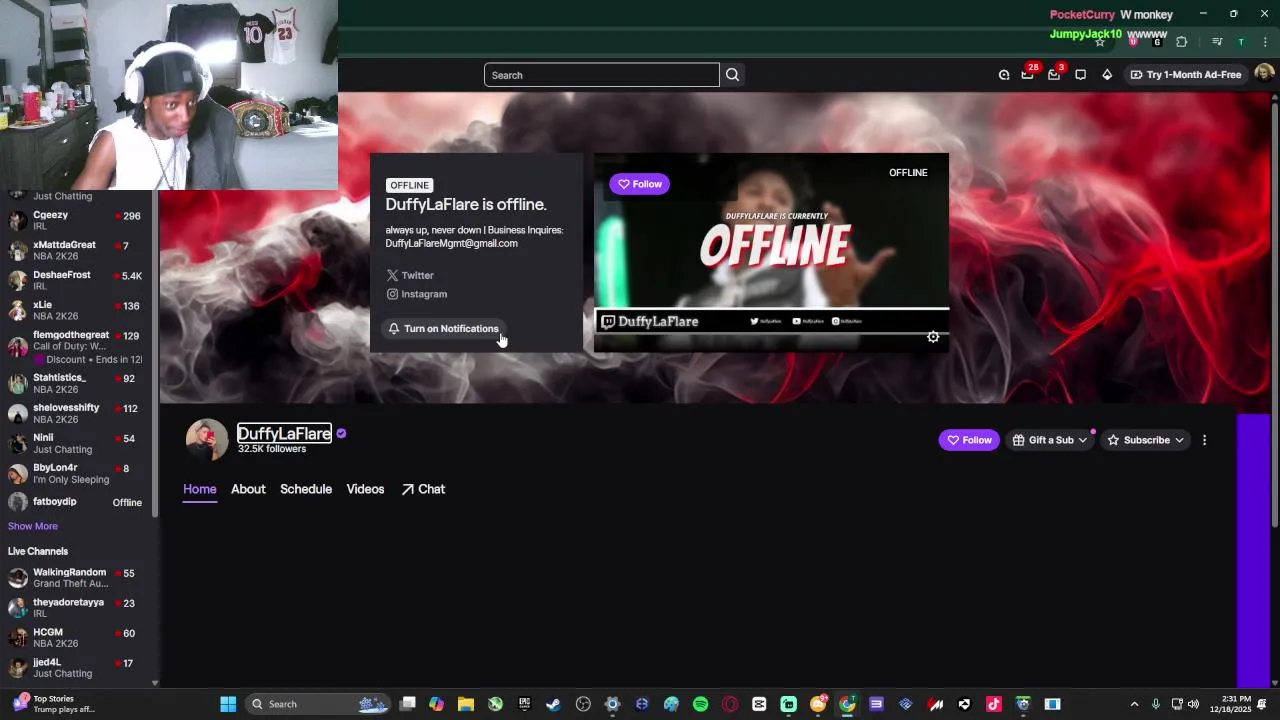
Task: Click the verified badge next to DuffyLaFlare
Action: click(x=341, y=434)
